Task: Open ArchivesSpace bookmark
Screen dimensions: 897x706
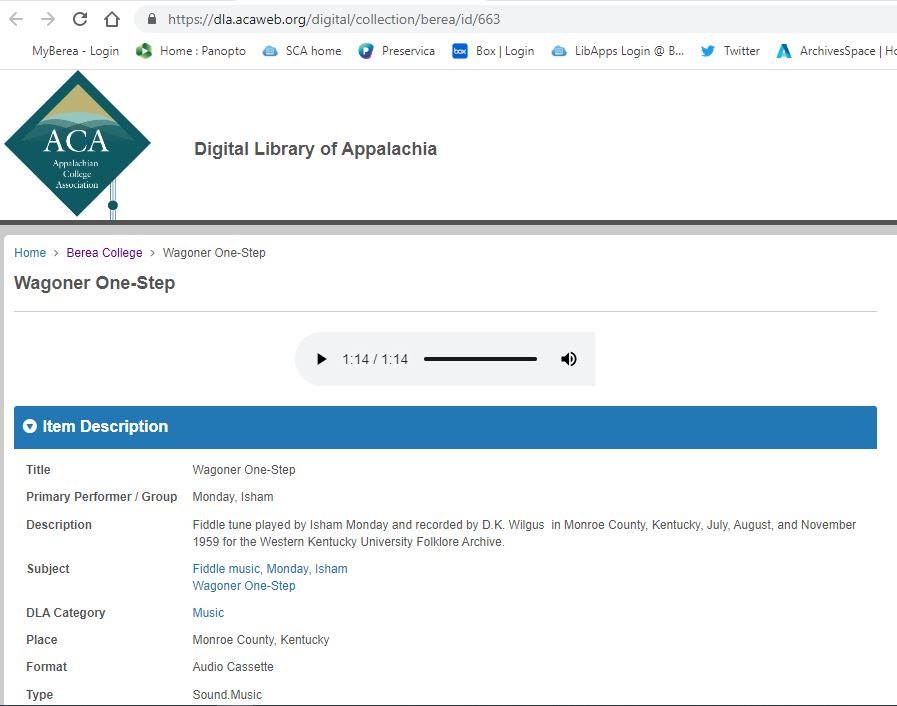Action: pos(836,51)
